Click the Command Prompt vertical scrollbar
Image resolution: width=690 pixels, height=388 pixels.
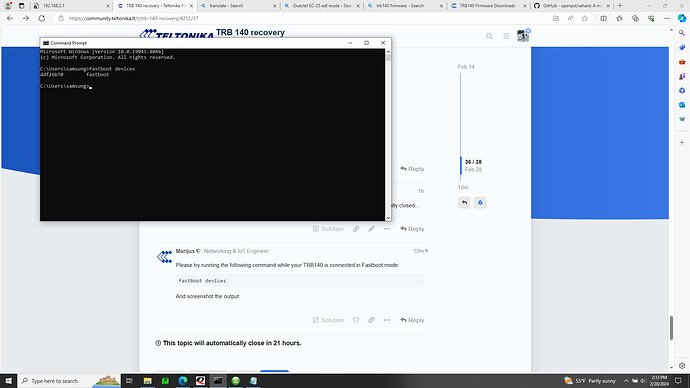388,135
